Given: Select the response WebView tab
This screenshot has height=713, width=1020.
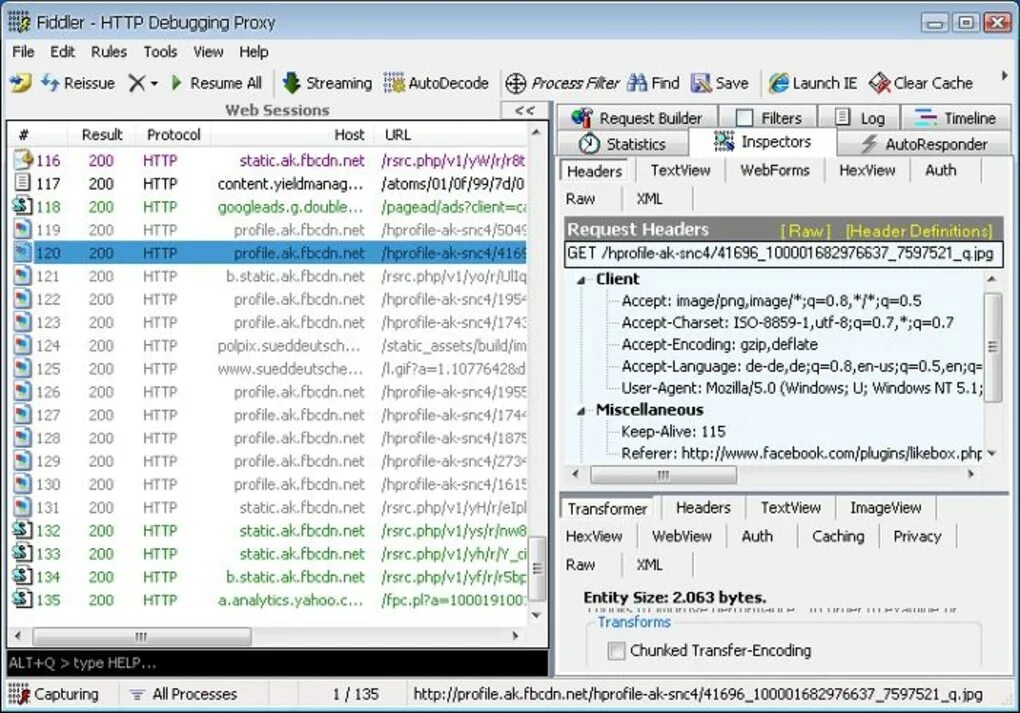Looking at the screenshot, I should click(681, 536).
